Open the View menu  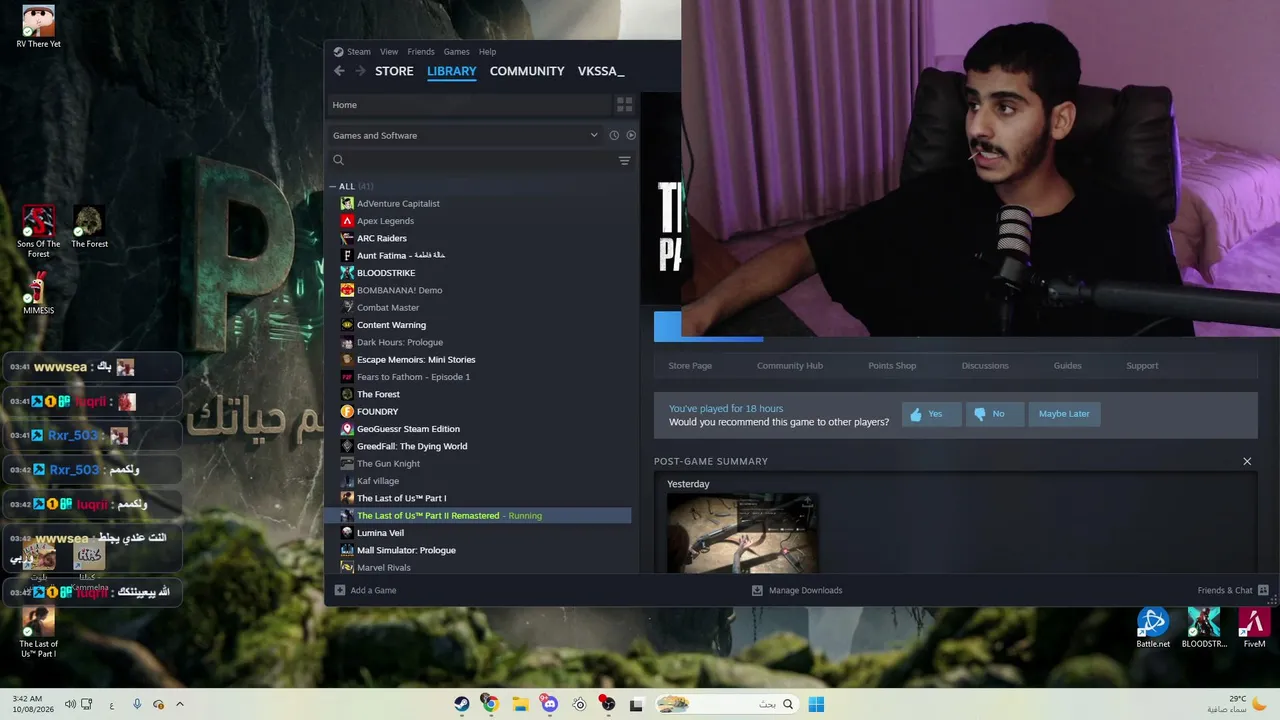(389, 52)
